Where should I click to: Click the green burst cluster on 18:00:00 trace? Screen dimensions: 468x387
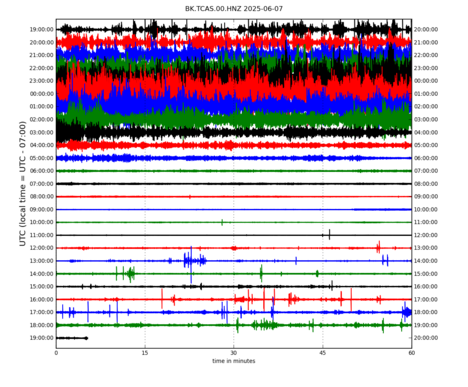point(265,325)
